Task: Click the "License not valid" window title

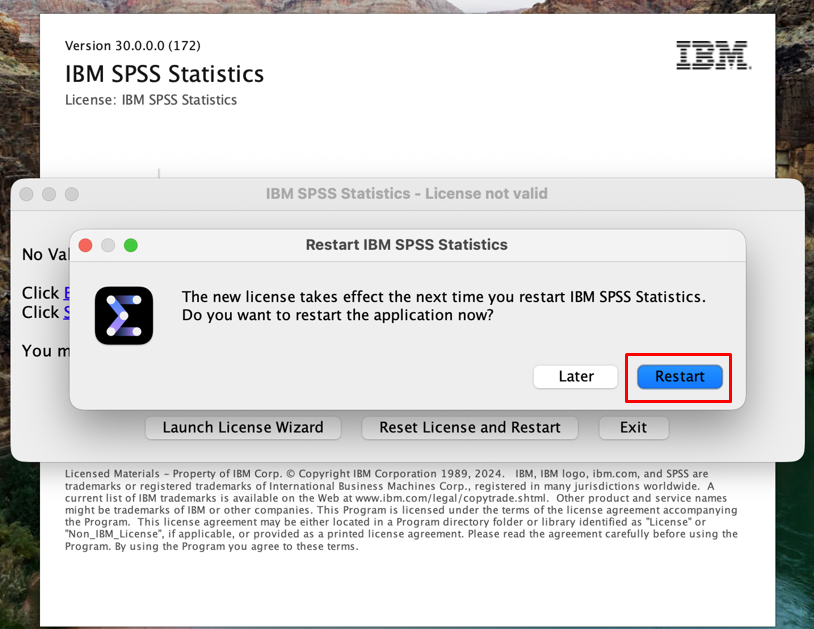Action: (406, 194)
